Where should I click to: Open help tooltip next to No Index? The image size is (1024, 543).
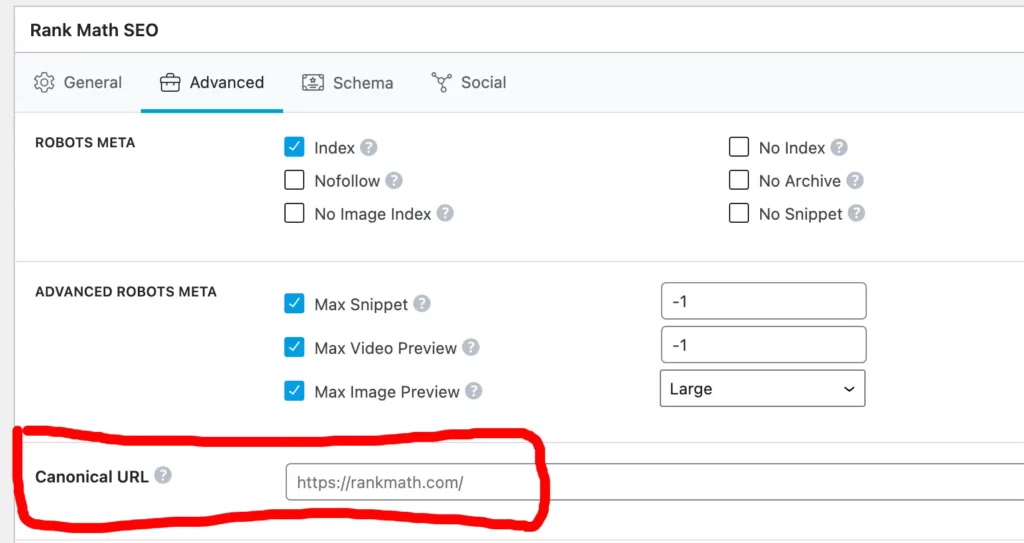(839, 147)
